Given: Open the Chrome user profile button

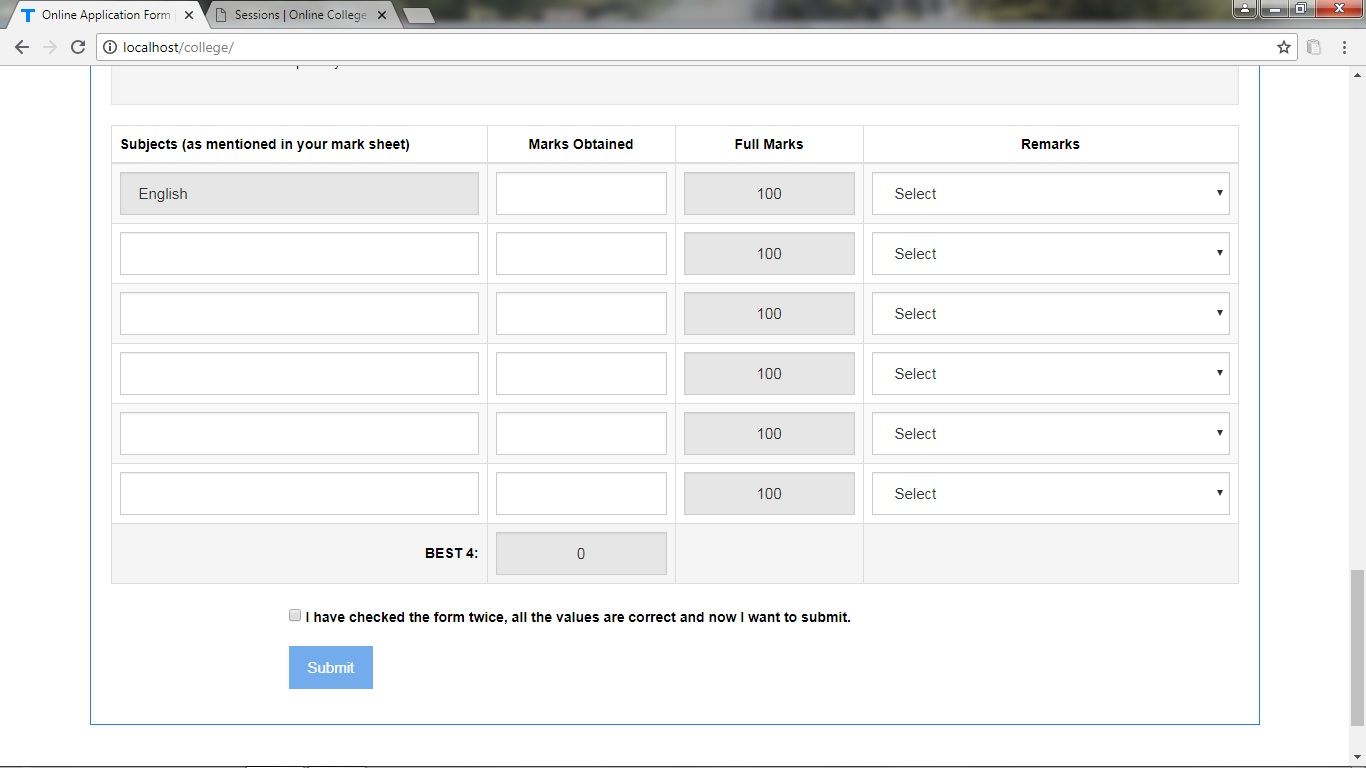Looking at the screenshot, I should click(1244, 9).
